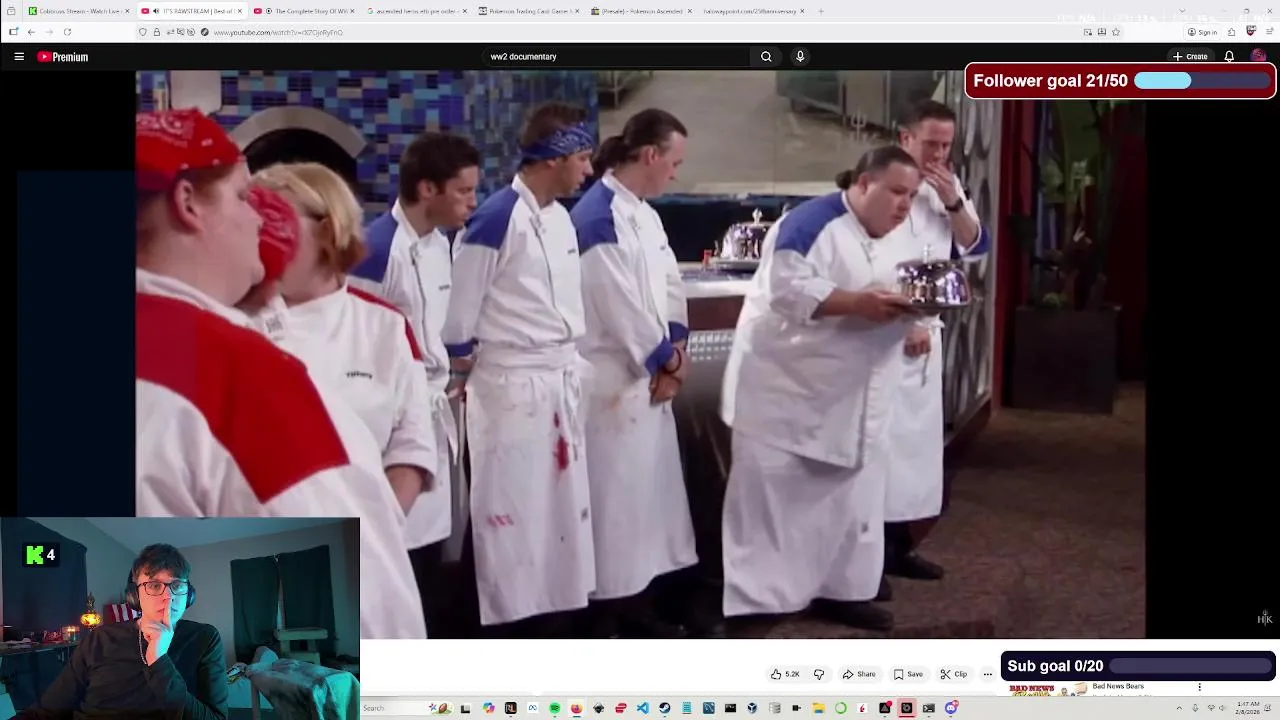The width and height of the screenshot is (1280, 720).
Task: Open Visual Studio Code from taskbar
Action: click(x=642, y=708)
